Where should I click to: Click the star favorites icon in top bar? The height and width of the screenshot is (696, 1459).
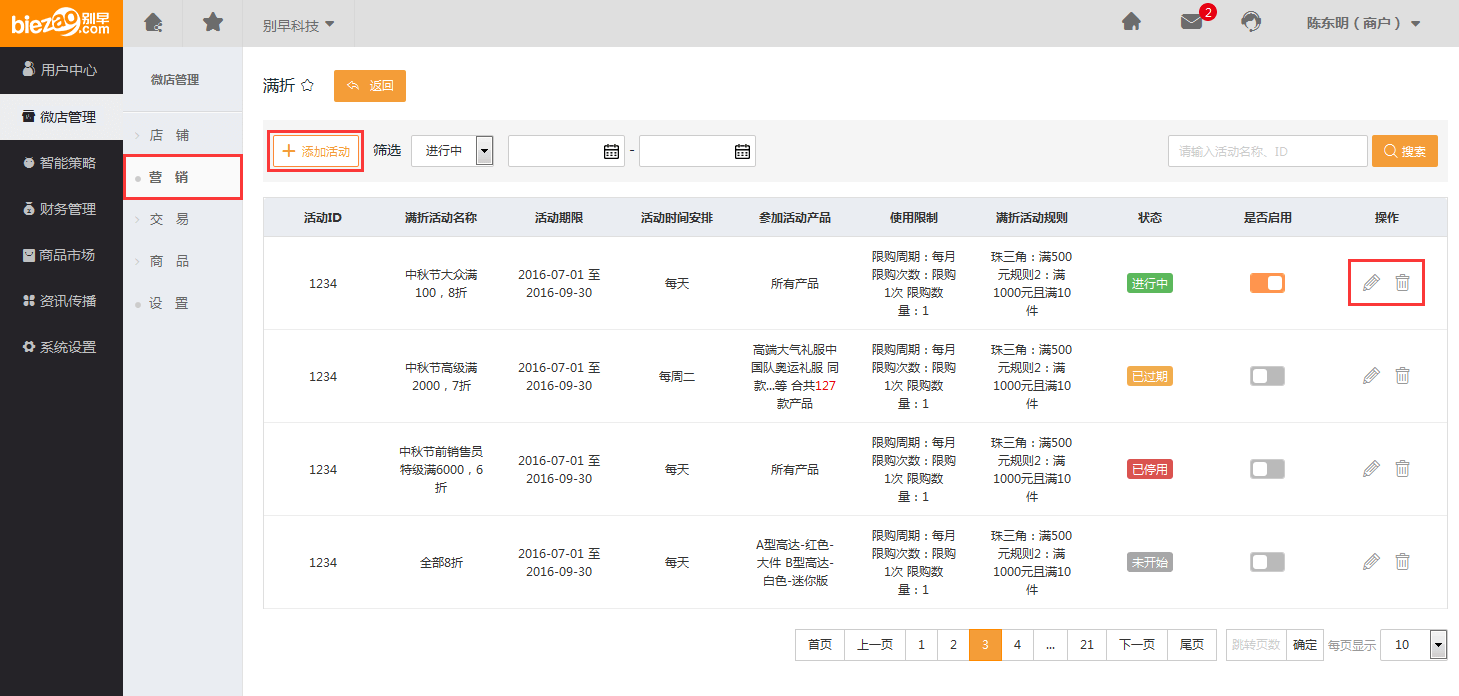(x=213, y=22)
